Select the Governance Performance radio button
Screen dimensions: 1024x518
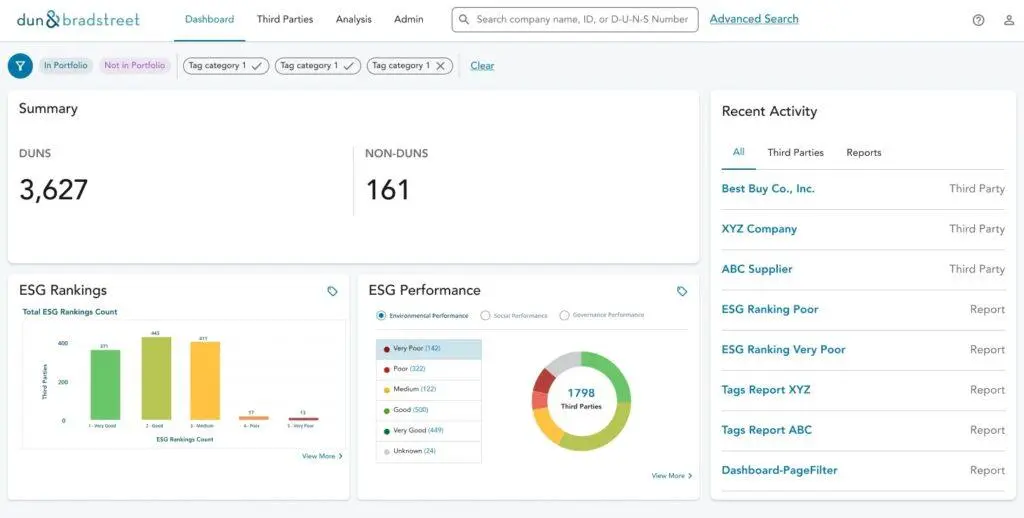(x=564, y=316)
